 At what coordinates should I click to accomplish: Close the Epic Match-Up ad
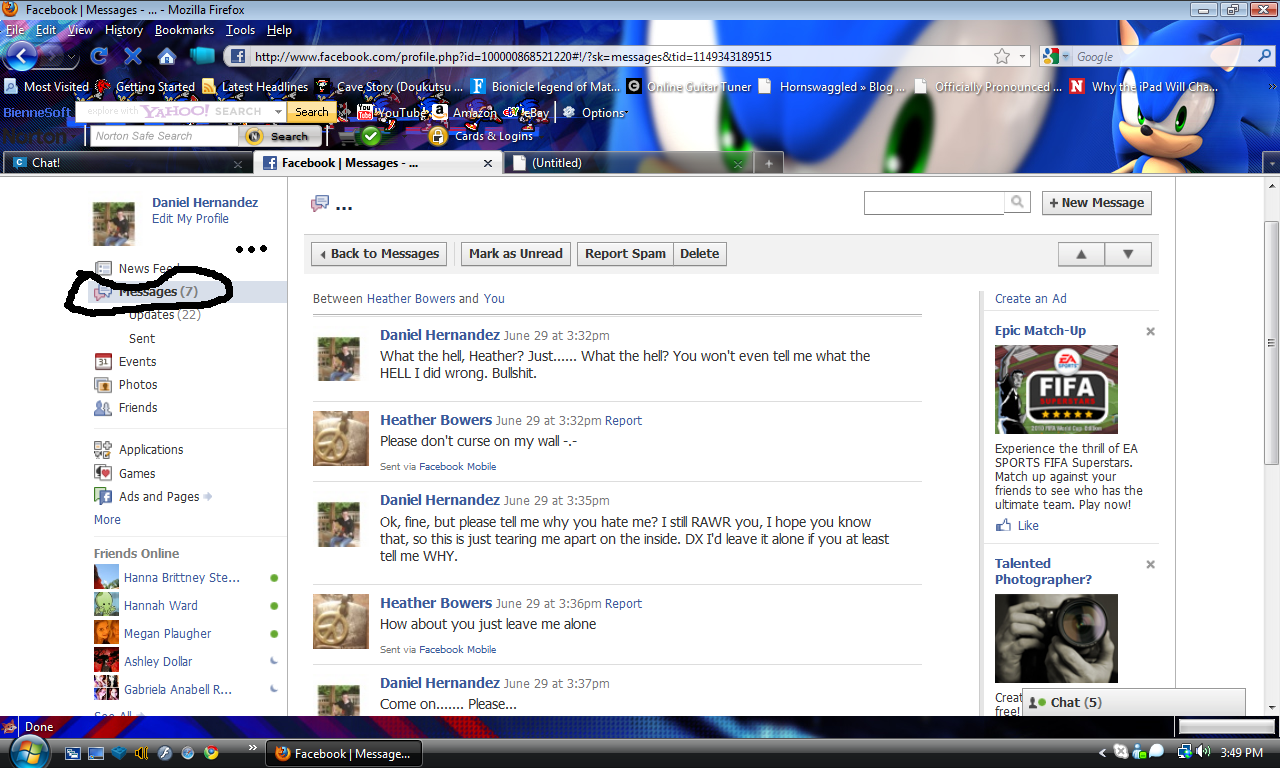pos(1150,331)
